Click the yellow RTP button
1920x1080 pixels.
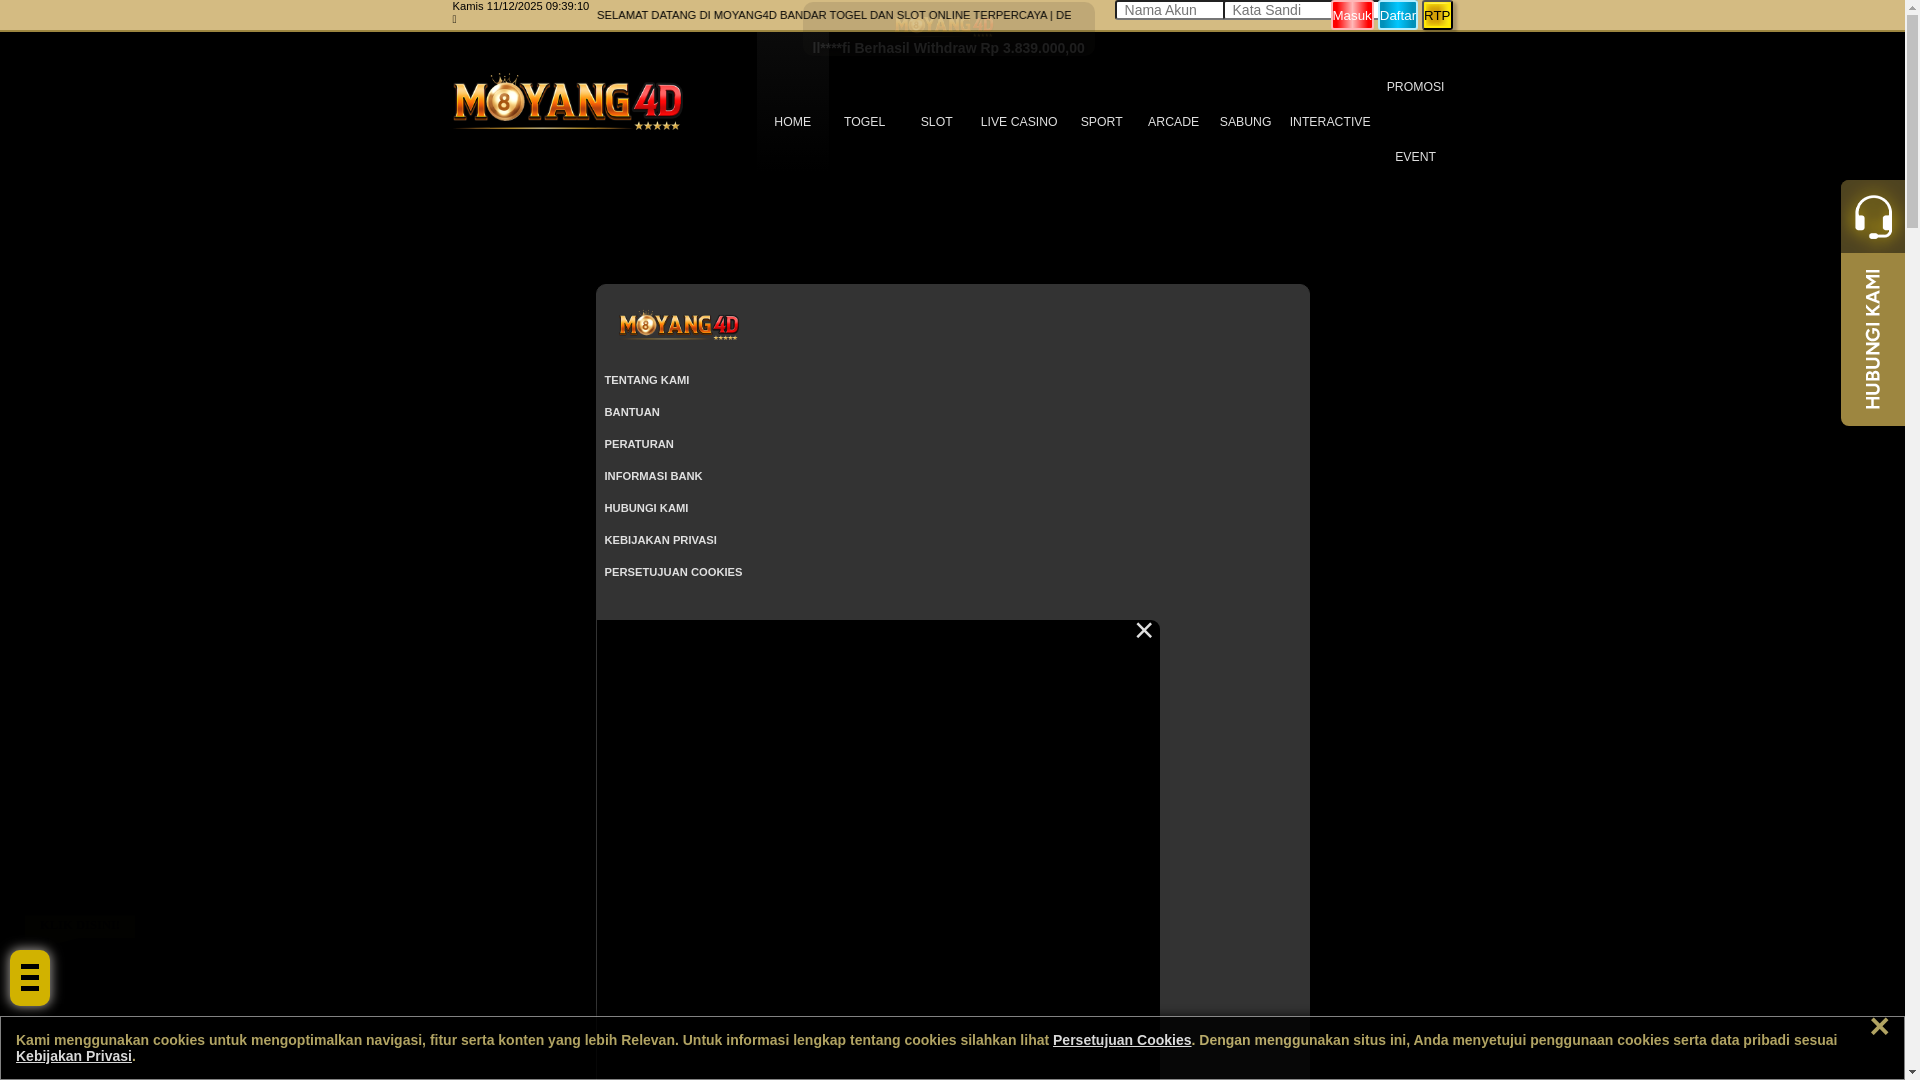(x=1437, y=15)
